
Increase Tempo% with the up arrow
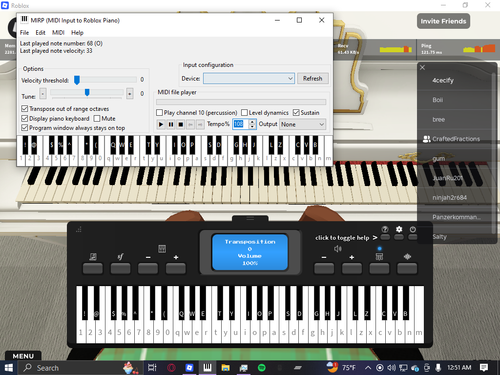click(252, 122)
